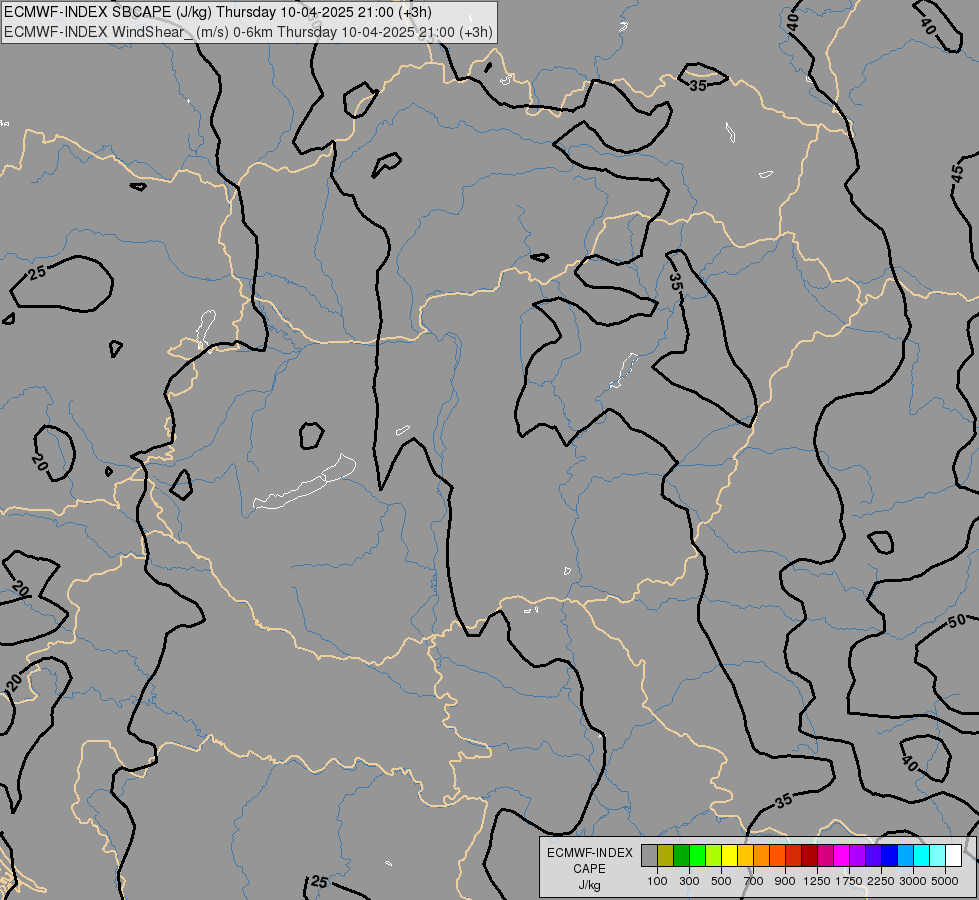Pick the dark green legend swatch
The image size is (979, 900).
(x=681, y=856)
